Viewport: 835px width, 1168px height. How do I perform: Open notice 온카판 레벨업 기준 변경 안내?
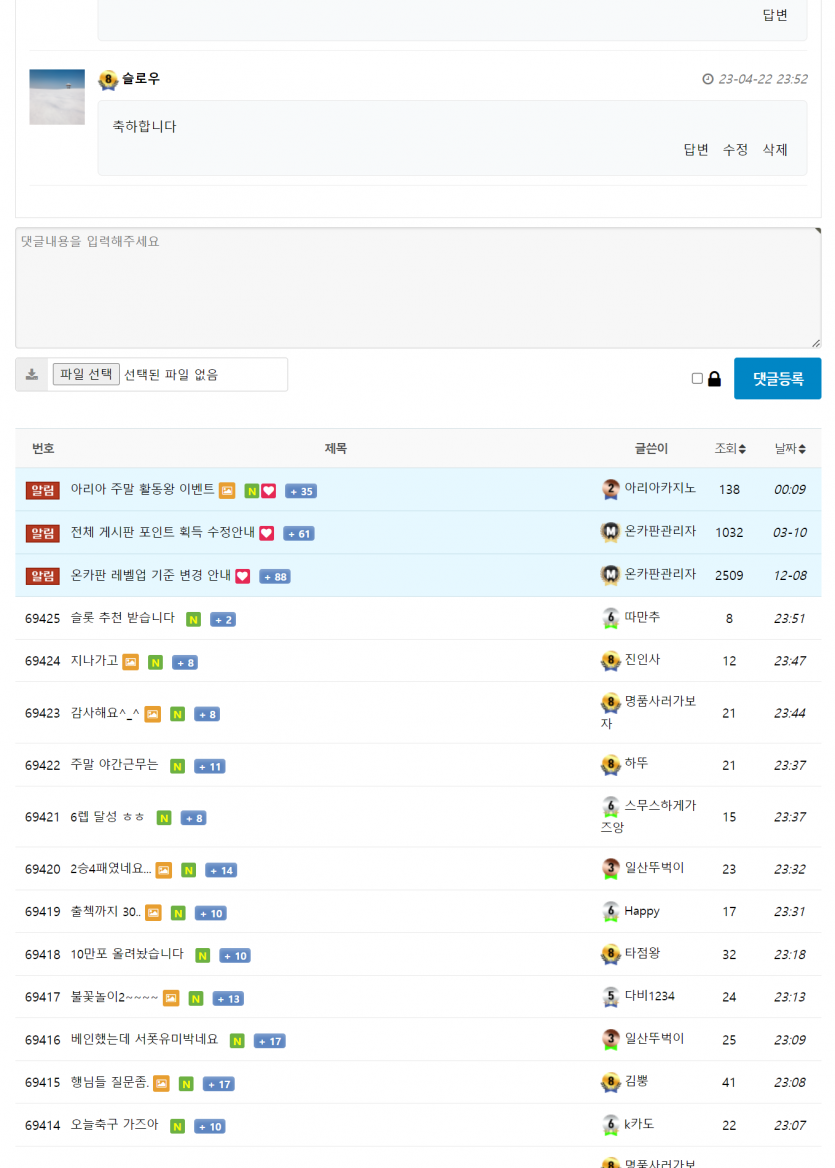click(x=150, y=575)
